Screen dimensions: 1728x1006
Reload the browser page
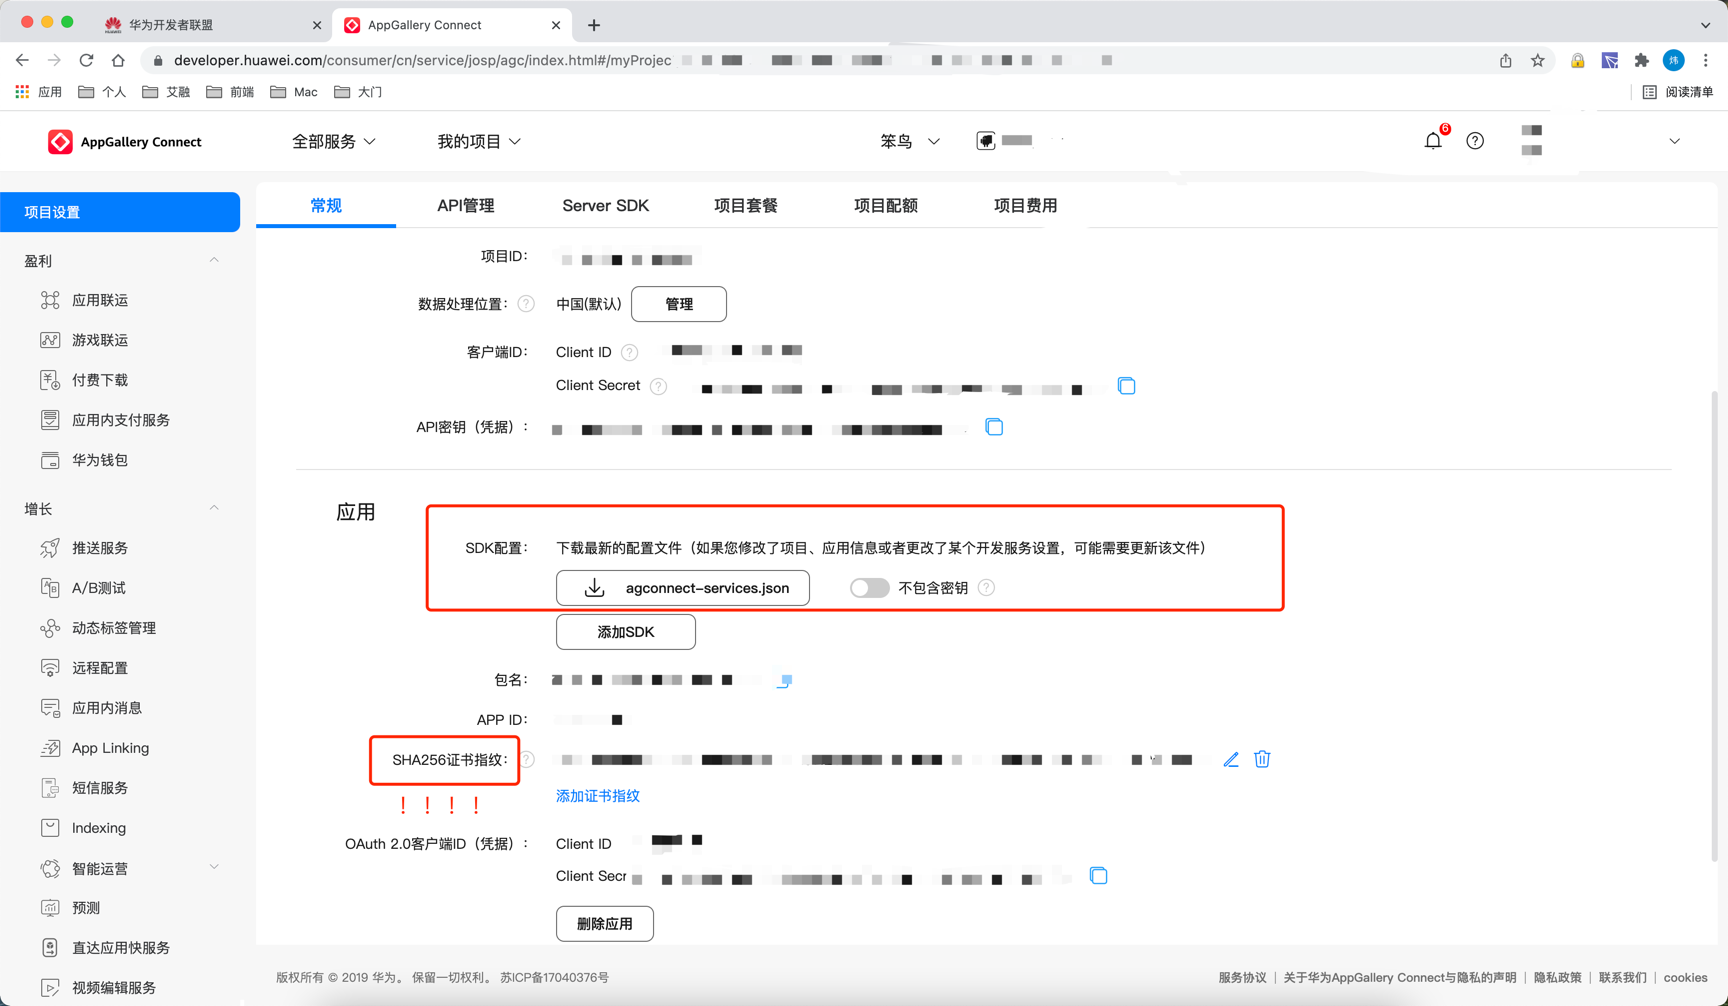(x=86, y=60)
